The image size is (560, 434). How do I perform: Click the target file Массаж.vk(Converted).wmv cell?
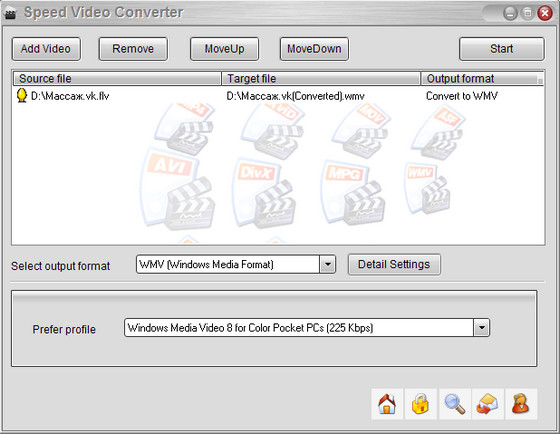pos(295,96)
